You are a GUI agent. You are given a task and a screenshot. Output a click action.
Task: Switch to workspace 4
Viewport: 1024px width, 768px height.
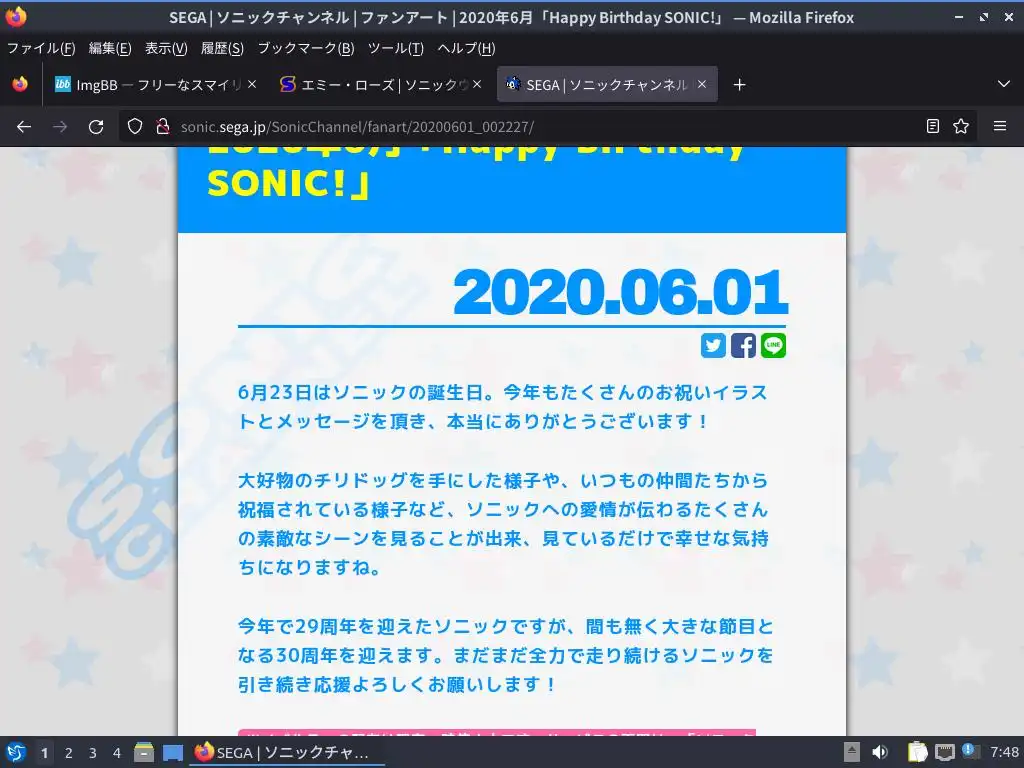coord(117,753)
